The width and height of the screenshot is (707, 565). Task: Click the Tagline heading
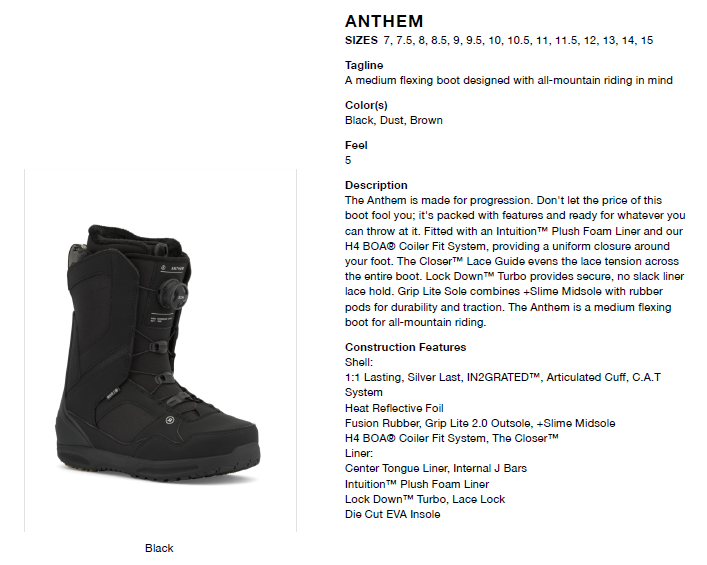point(364,65)
